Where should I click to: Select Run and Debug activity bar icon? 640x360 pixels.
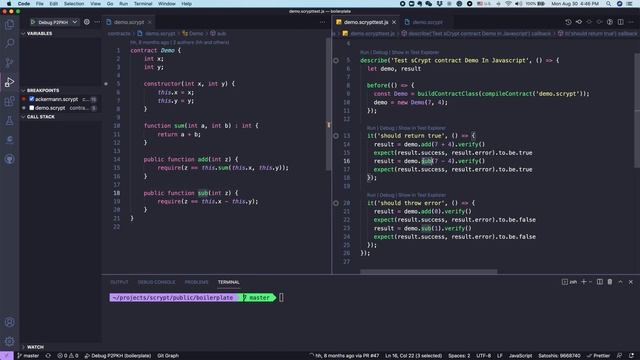(x=9, y=82)
